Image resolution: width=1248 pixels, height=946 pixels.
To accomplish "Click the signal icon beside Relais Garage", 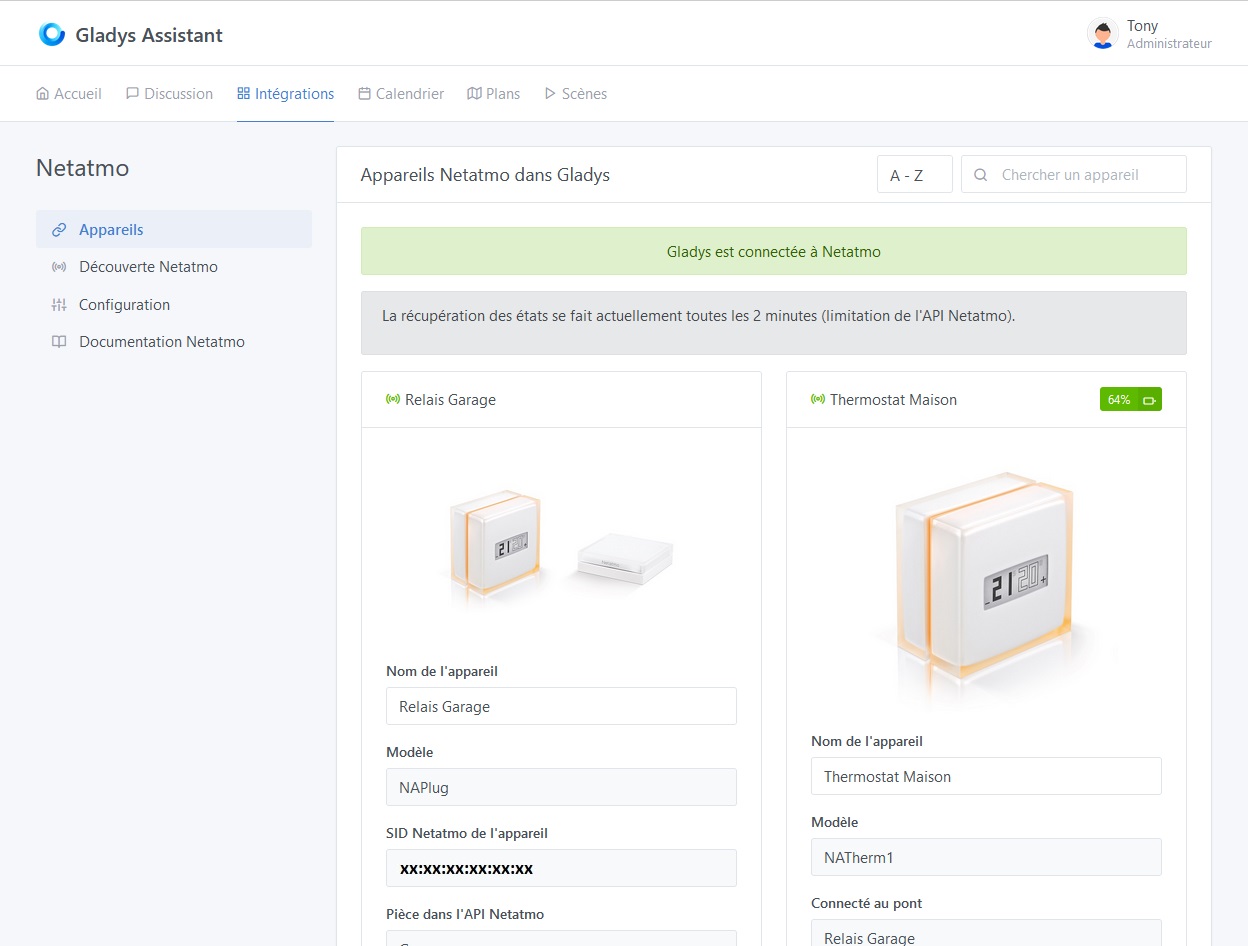I will (394, 399).
